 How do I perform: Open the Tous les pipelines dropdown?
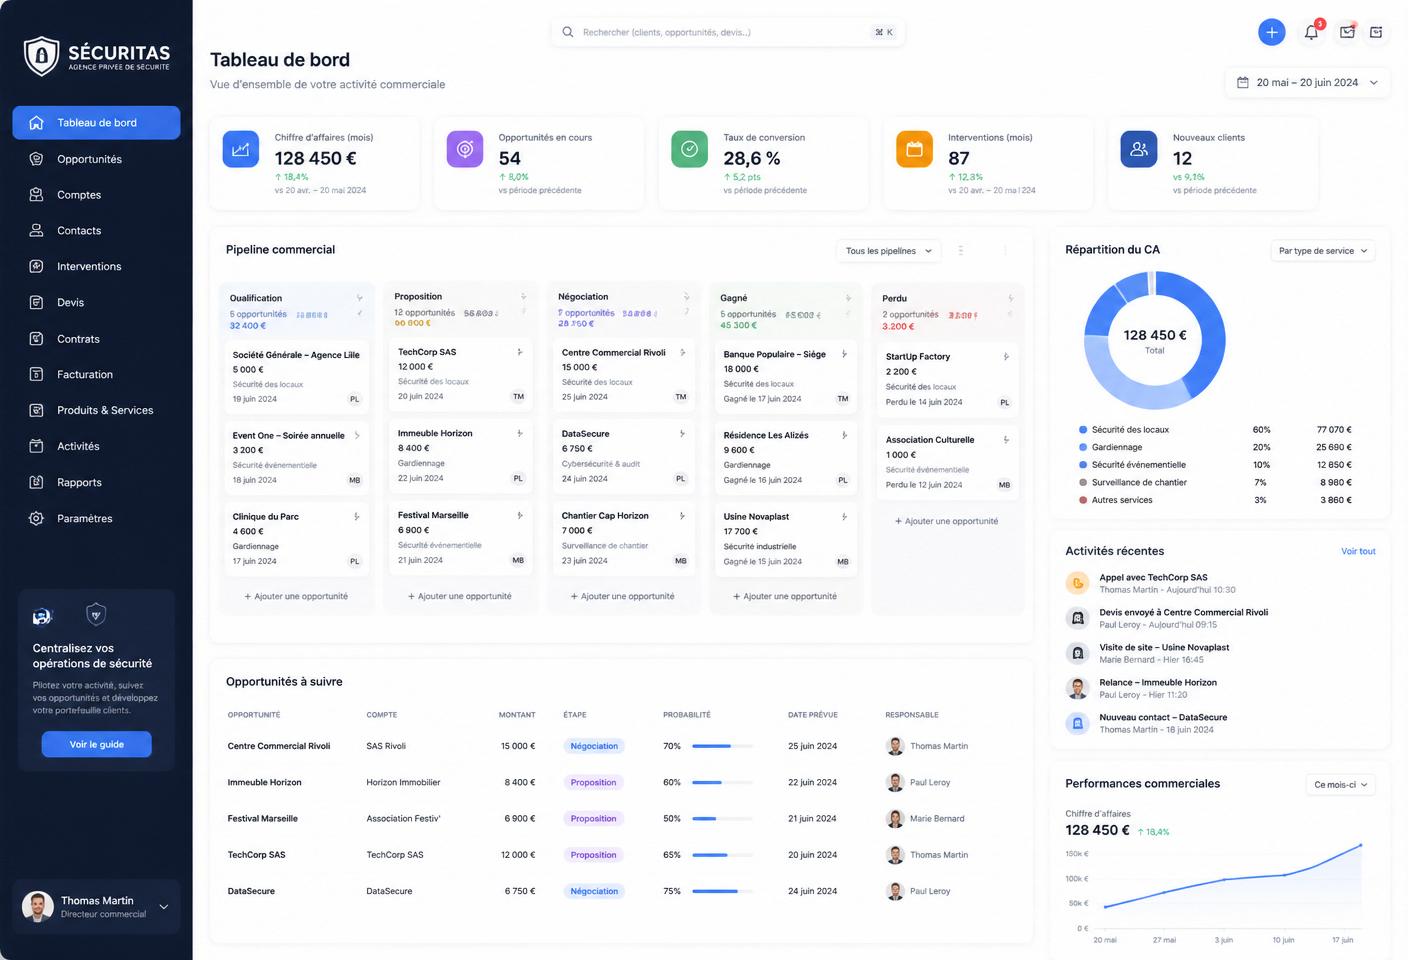(888, 251)
